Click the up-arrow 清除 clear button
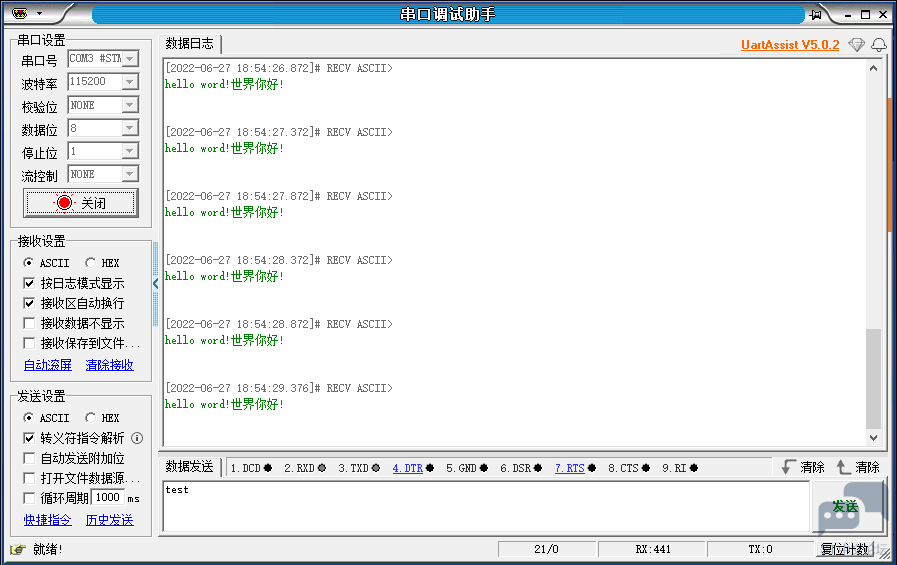 click(x=858, y=467)
